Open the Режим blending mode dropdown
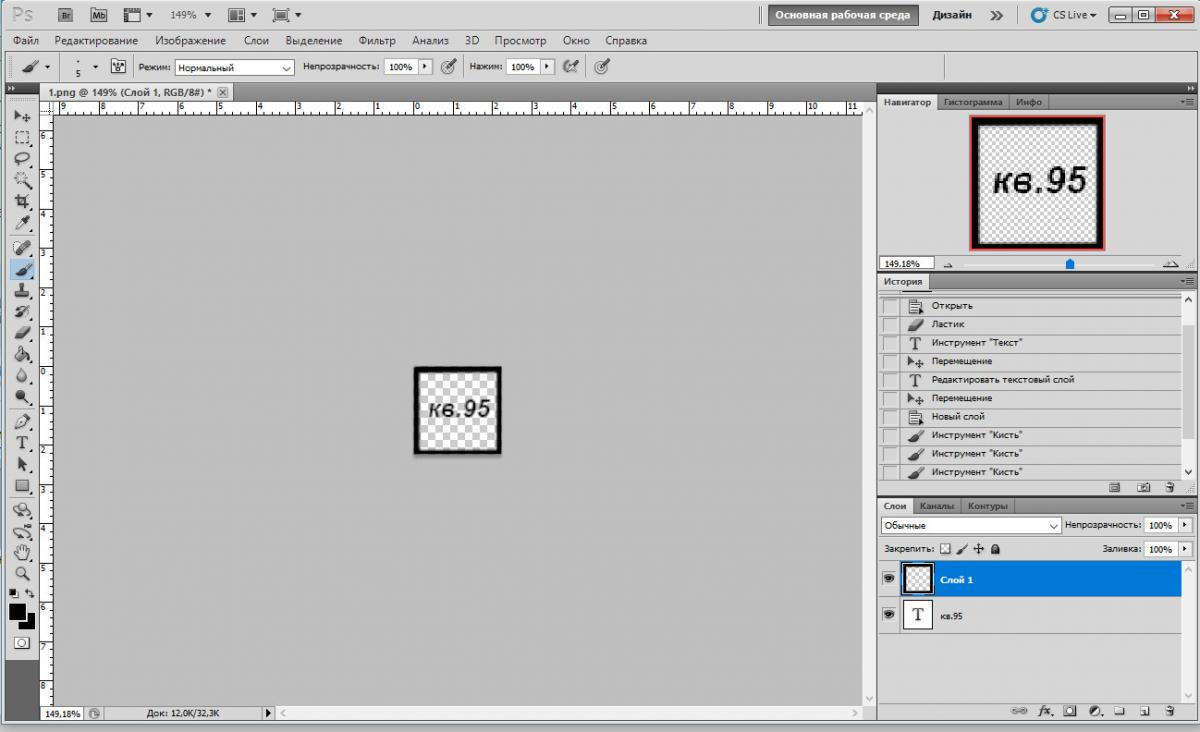The image size is (1200, 732). pos(234,67)
